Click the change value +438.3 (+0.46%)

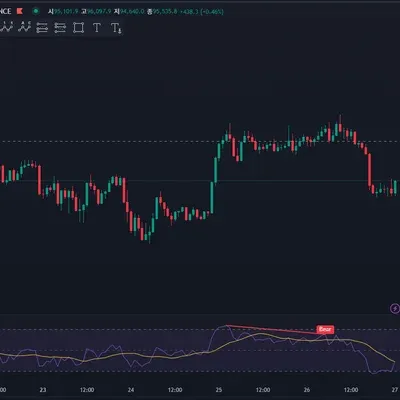[x=202, y=12]
